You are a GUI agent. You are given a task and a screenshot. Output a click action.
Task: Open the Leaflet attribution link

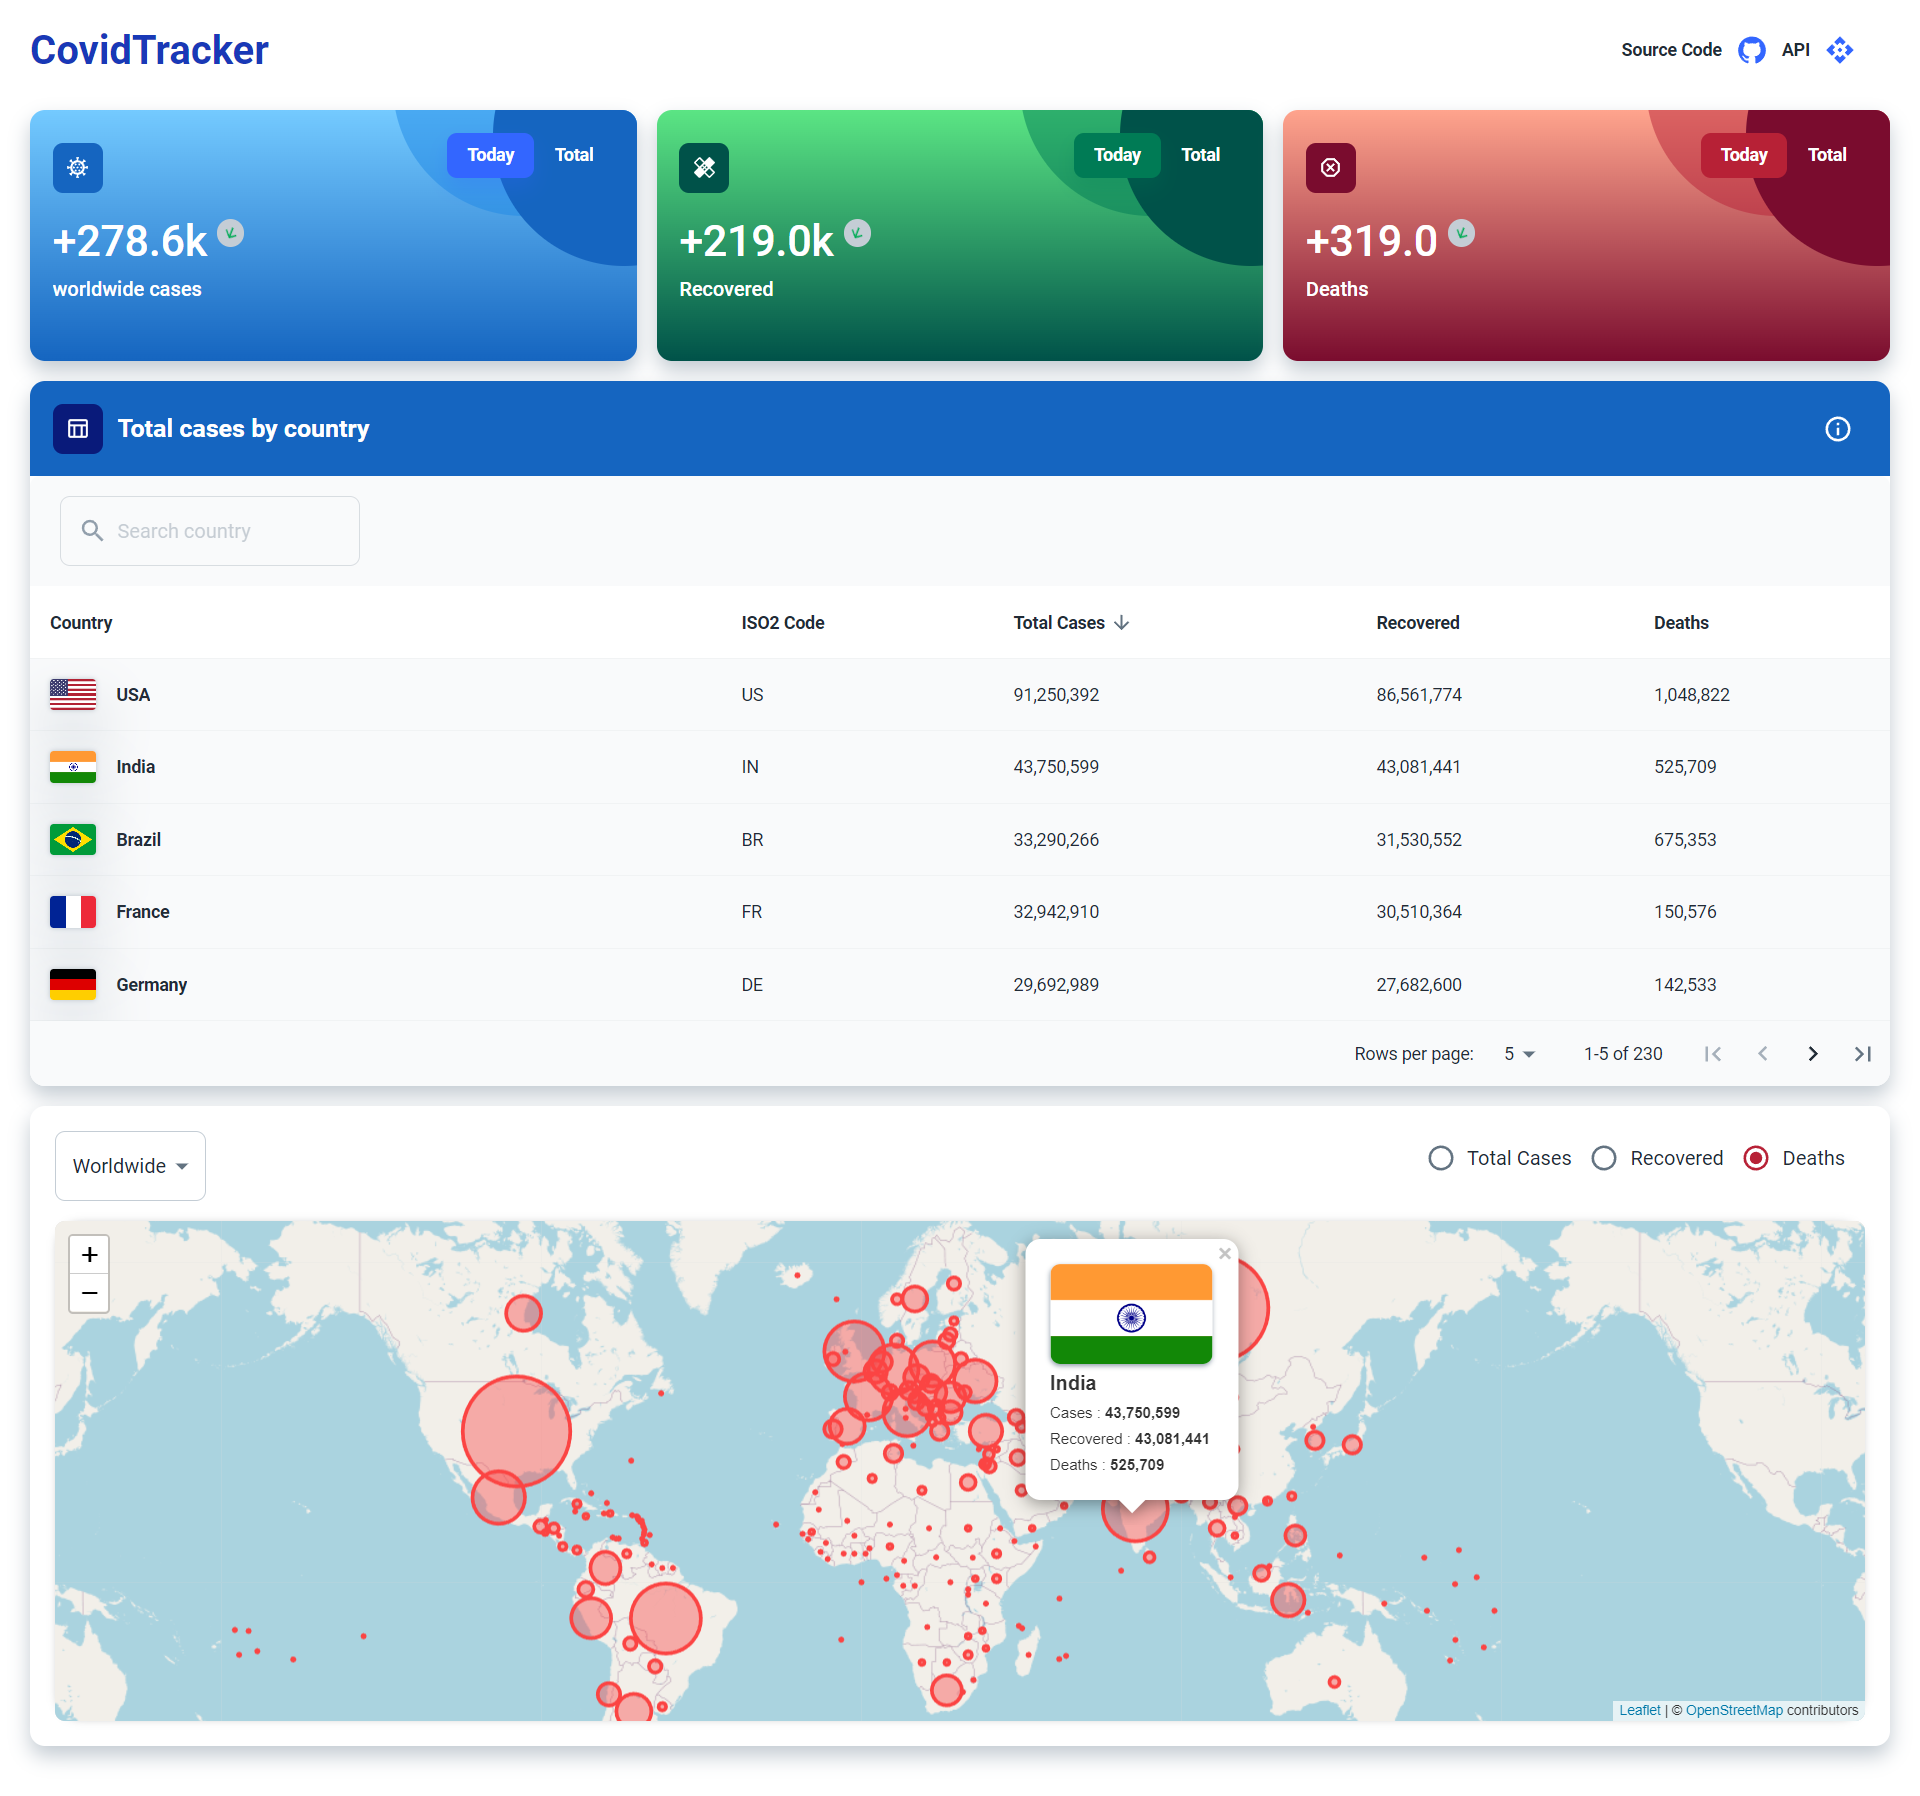click(1640, 1711)
